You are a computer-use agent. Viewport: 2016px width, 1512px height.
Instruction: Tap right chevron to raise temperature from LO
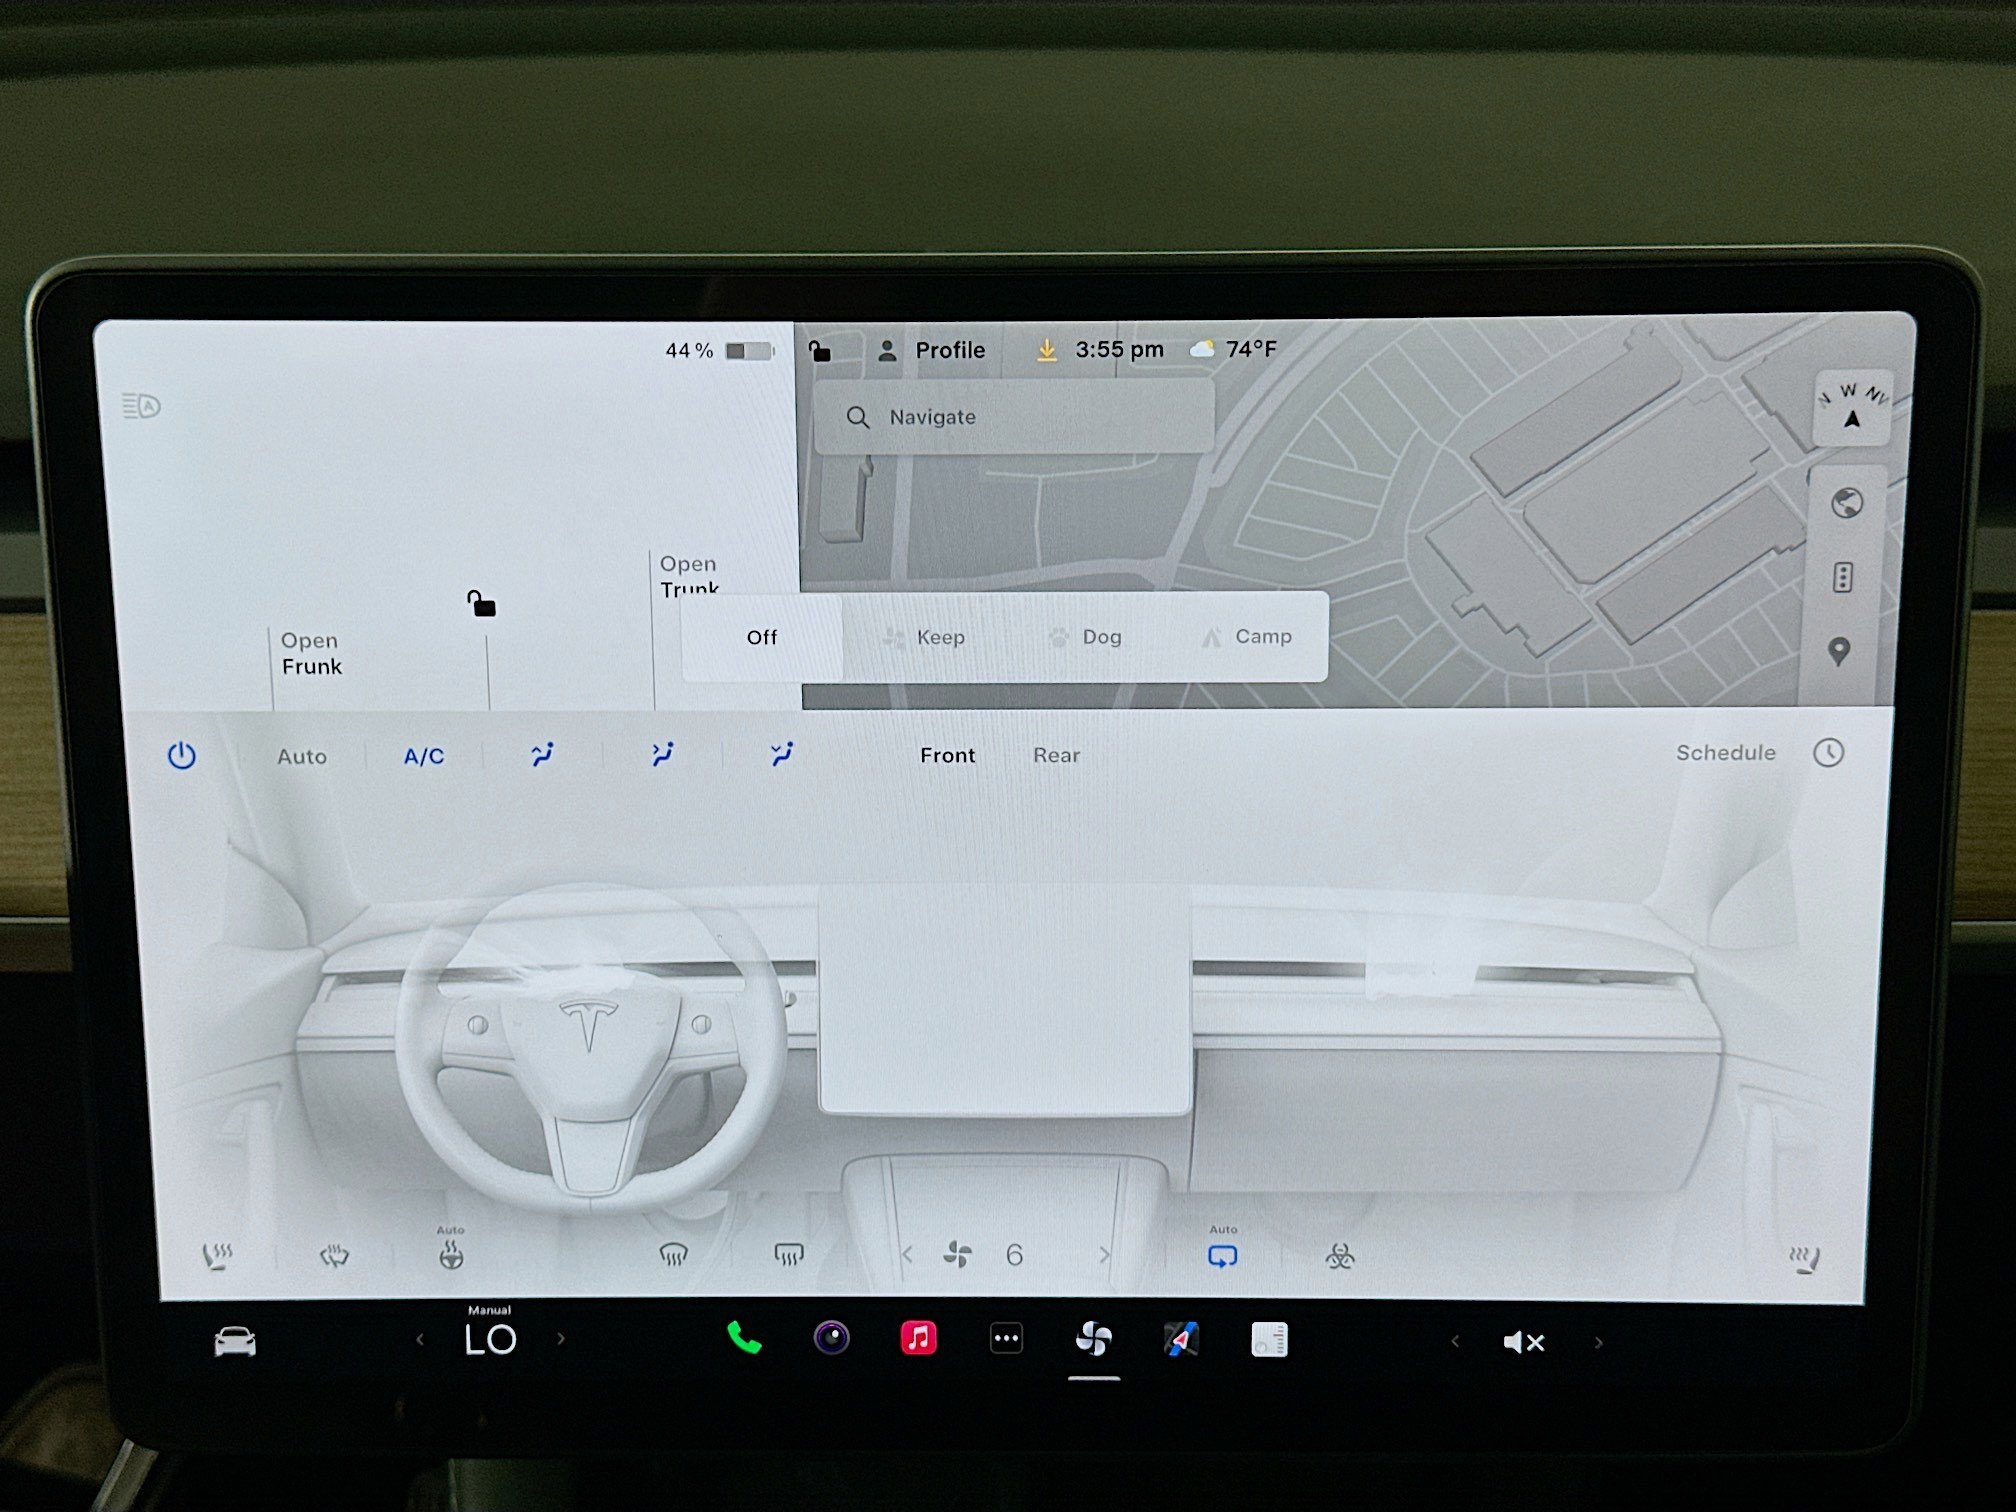pyautogui.click(x=561, y=1338)
